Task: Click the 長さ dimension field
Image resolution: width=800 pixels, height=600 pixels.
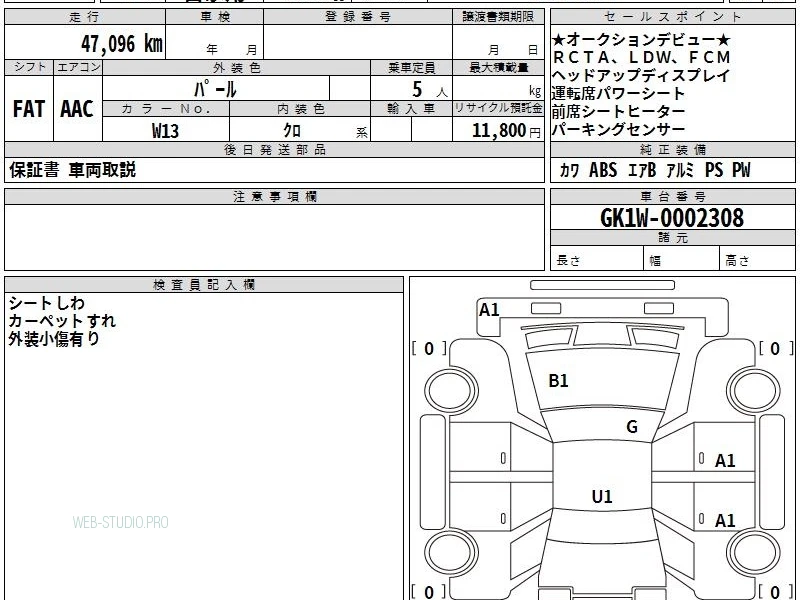Action: (597, 260)
